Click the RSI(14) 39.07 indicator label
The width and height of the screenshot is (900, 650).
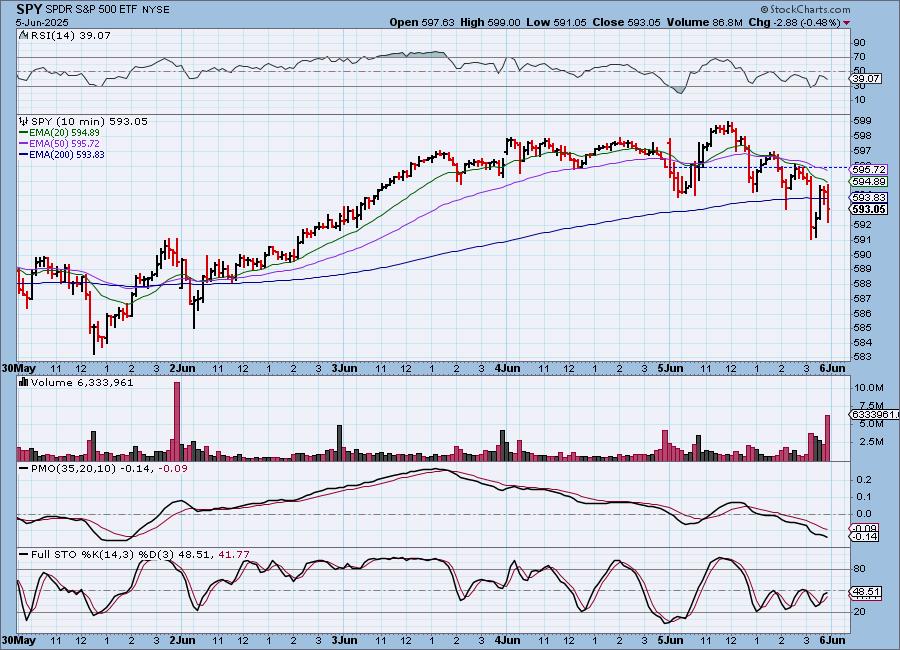pos(71,36)
